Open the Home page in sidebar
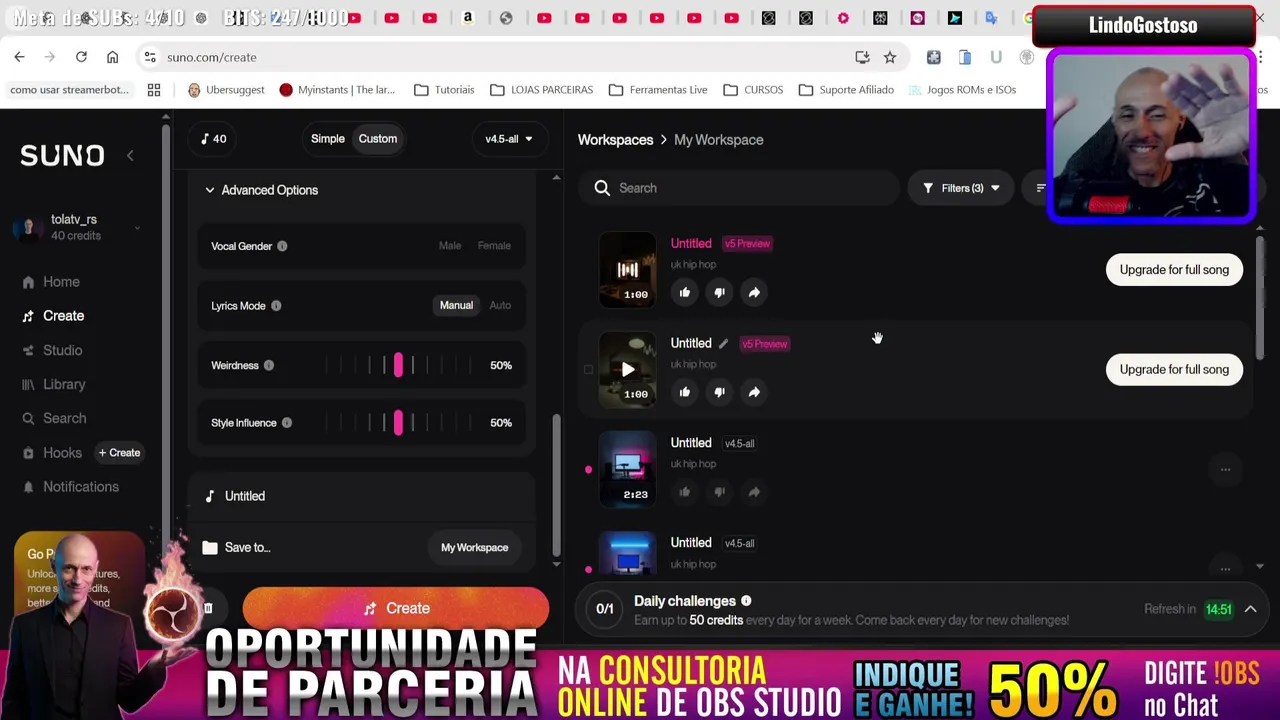Screen dimensions: 1280x720 [60, 282]
